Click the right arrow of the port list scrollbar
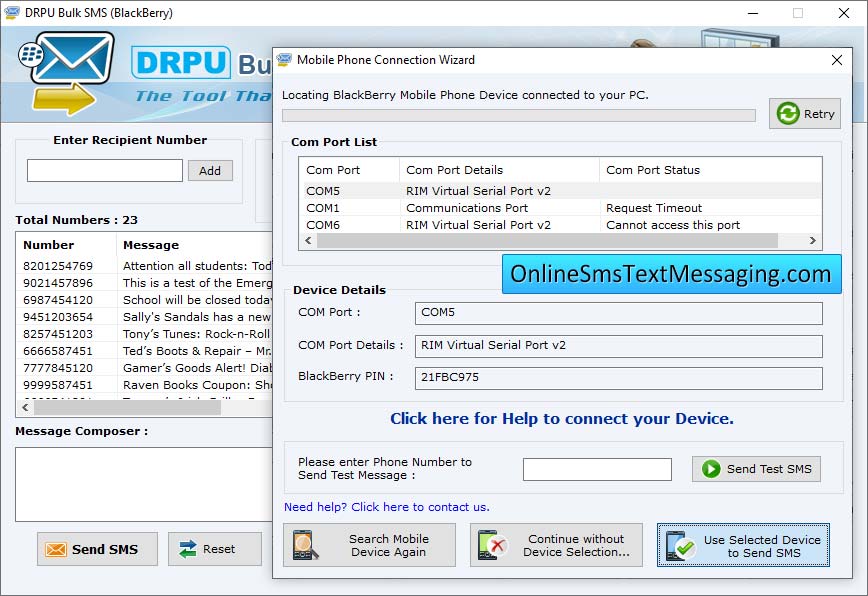 (x=812, y=241)
